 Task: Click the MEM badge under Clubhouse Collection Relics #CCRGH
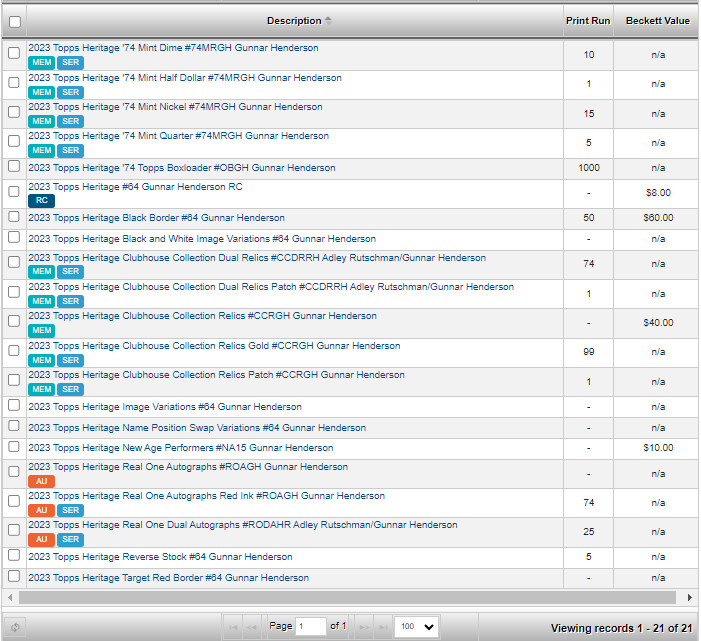click(42, 330)
